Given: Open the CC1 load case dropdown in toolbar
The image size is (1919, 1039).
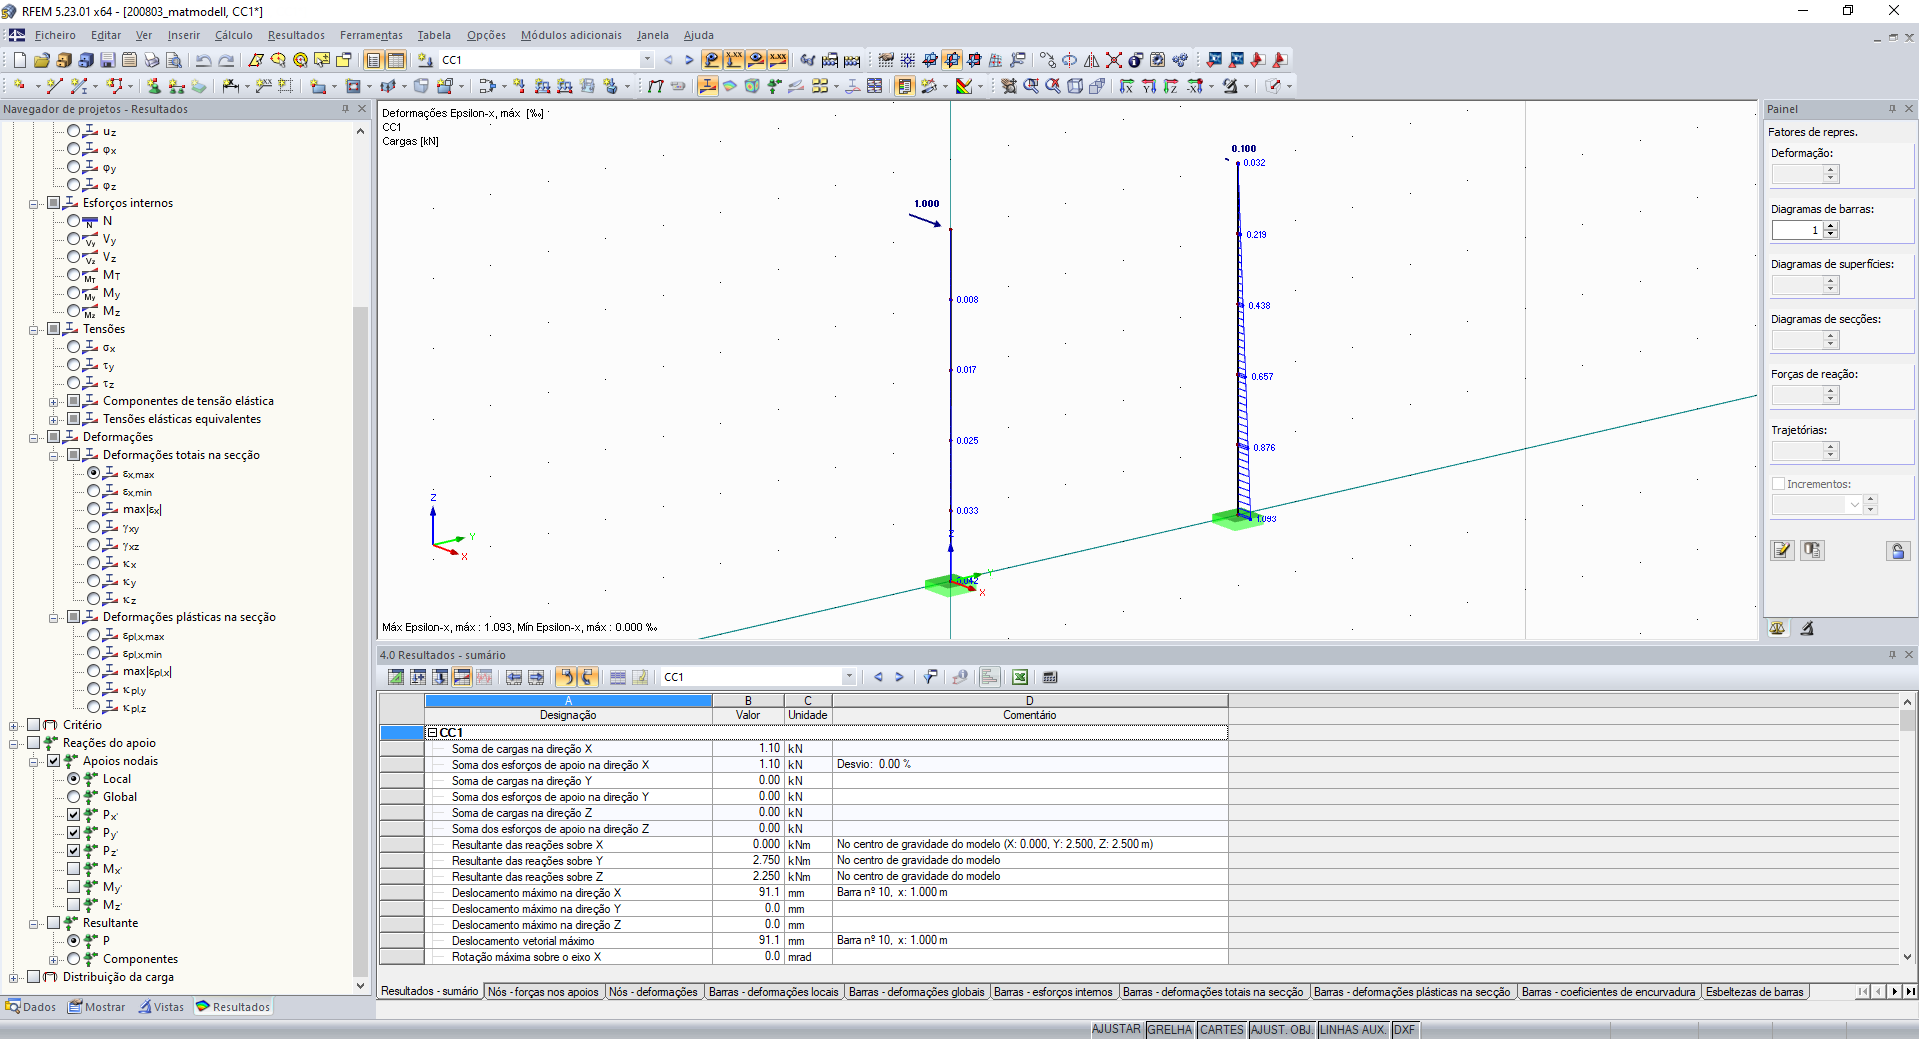Looking at the screenshot, I should tap(647, 60).
